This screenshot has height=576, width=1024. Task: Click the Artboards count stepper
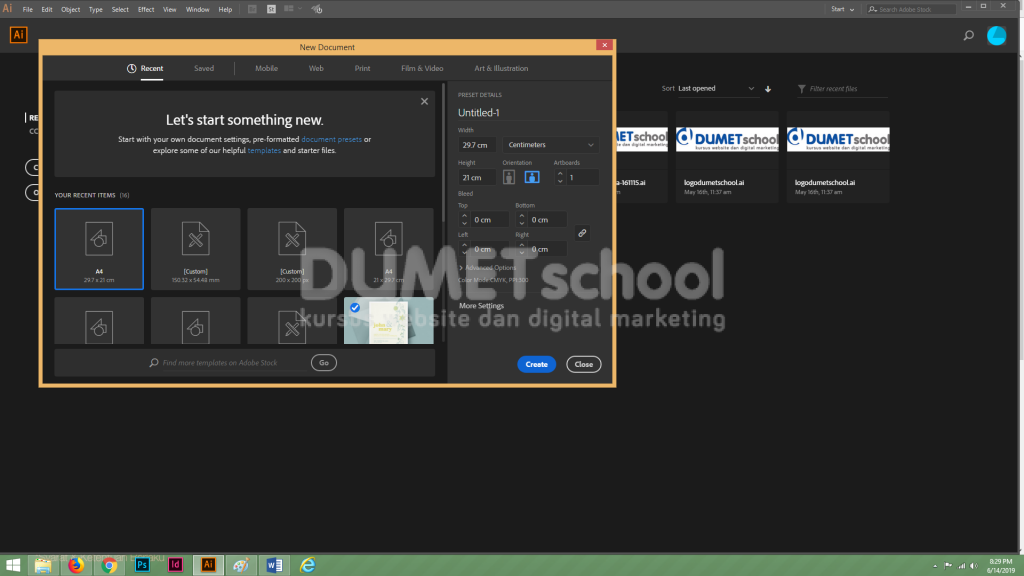pyautogui.click(x=560, y=177)
